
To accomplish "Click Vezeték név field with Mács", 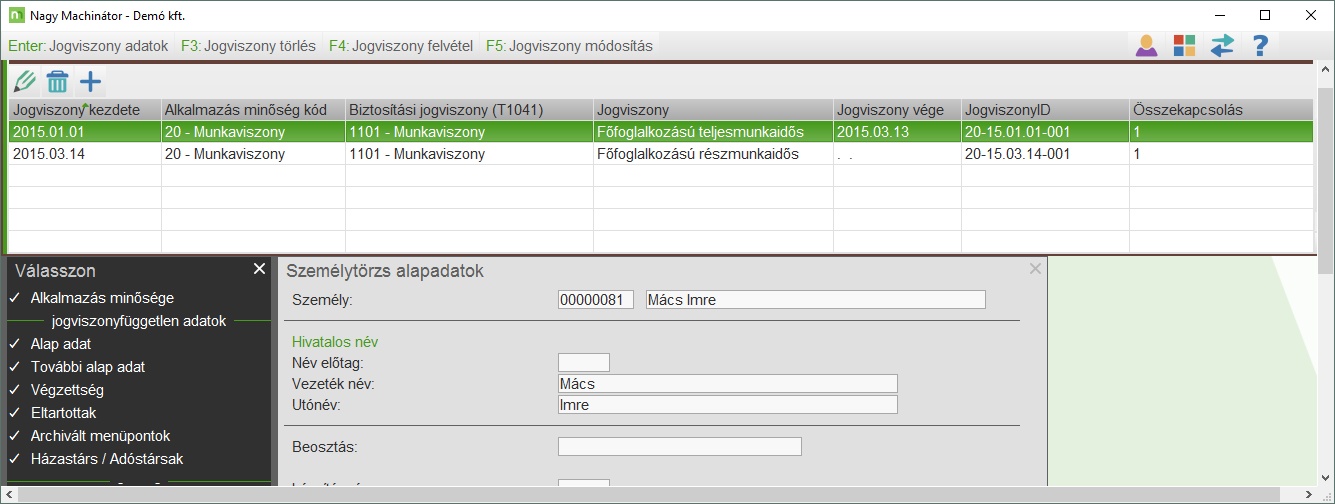I will (727, 383).
